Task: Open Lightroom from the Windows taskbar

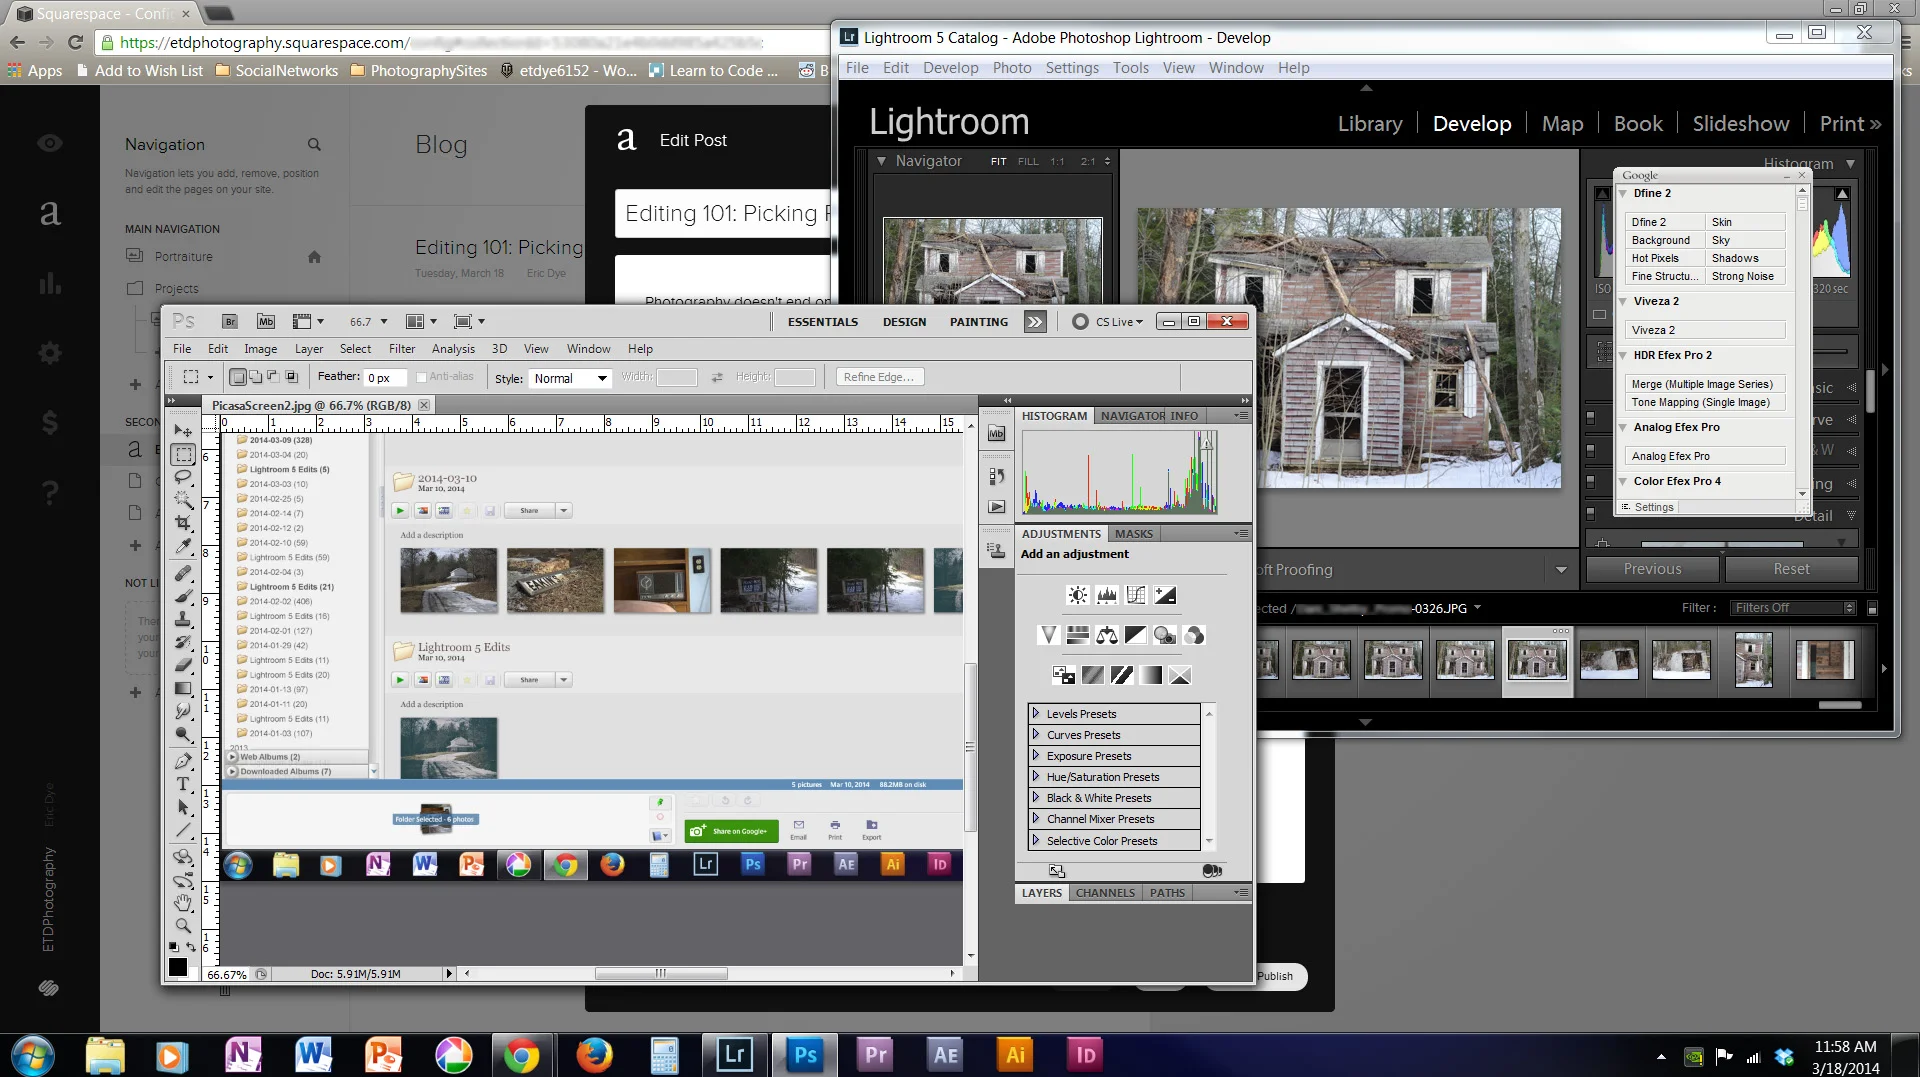Action: 735,1055
